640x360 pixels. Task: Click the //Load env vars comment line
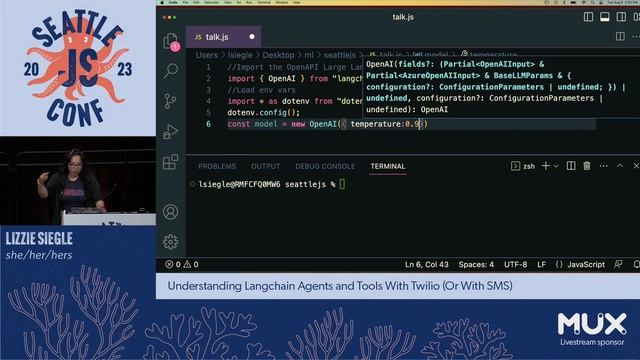261,90
